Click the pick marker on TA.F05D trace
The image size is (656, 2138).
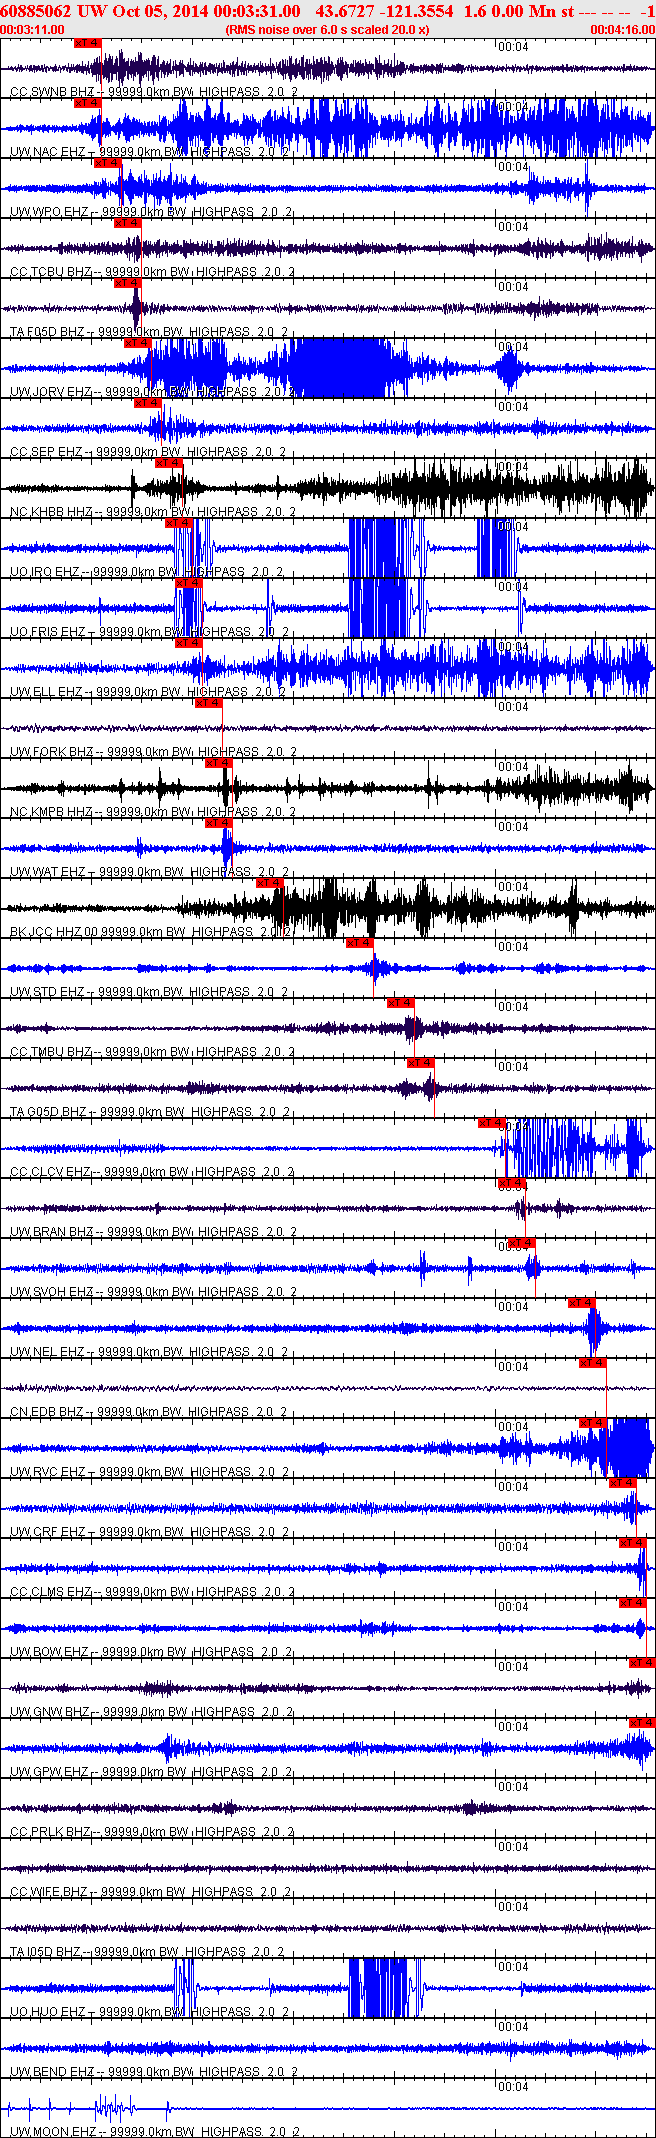pyautogui.click(x=128, y=283)
